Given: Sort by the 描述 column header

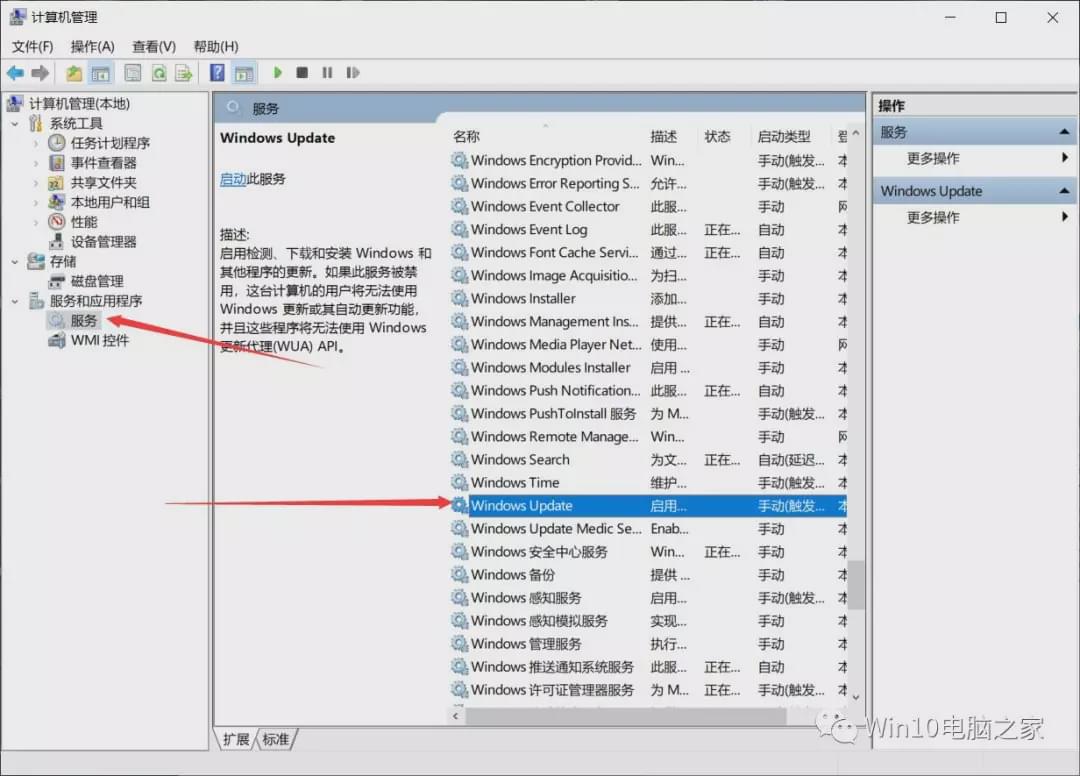Looking at the screenshot, I should (664, 136).
